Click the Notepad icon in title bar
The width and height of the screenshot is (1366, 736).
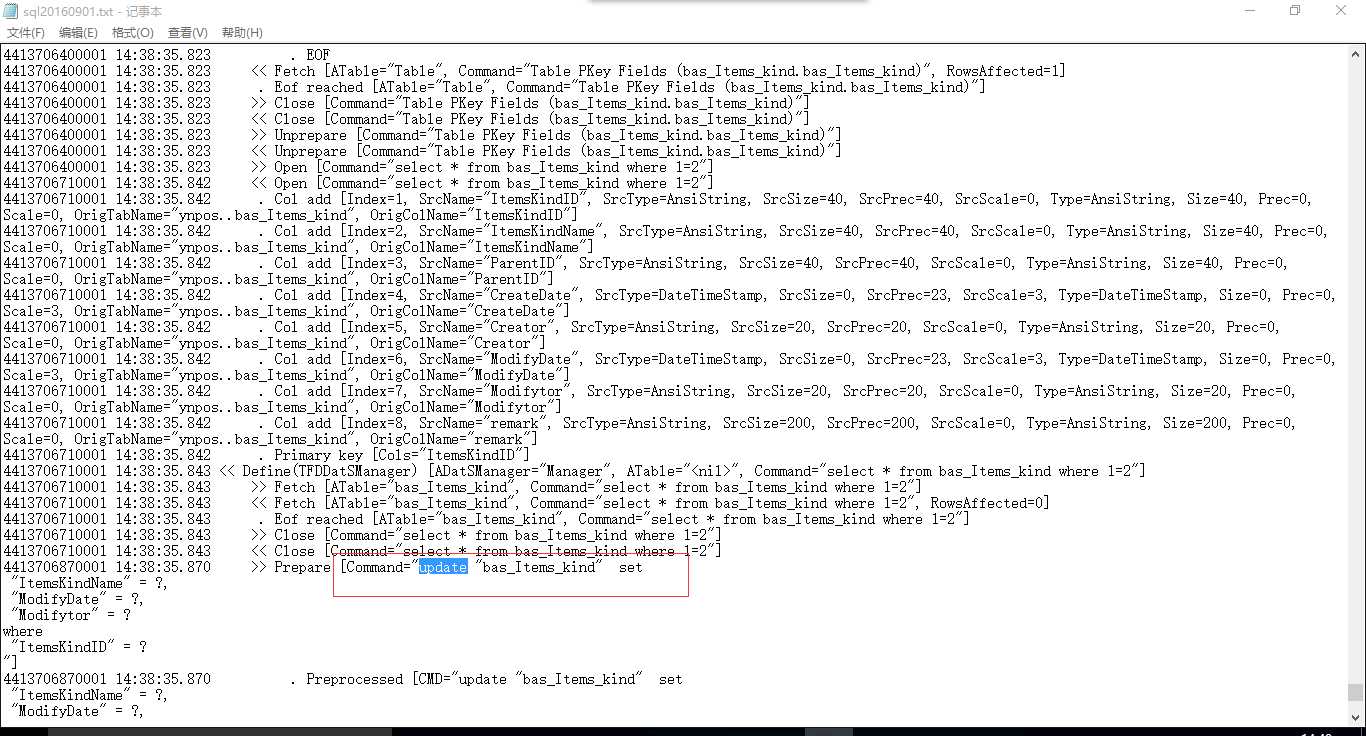pos(11,11)
